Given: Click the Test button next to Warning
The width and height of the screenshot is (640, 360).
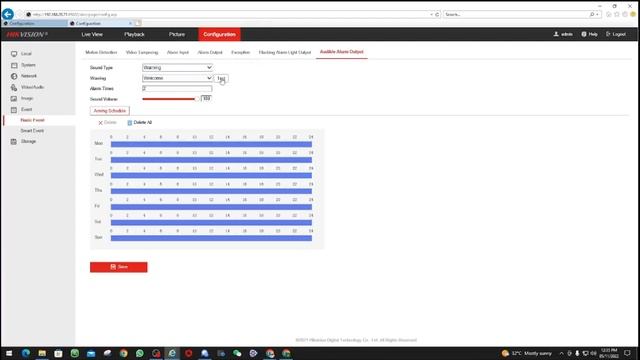Looking at the screenshot, I should click(221, 78).
